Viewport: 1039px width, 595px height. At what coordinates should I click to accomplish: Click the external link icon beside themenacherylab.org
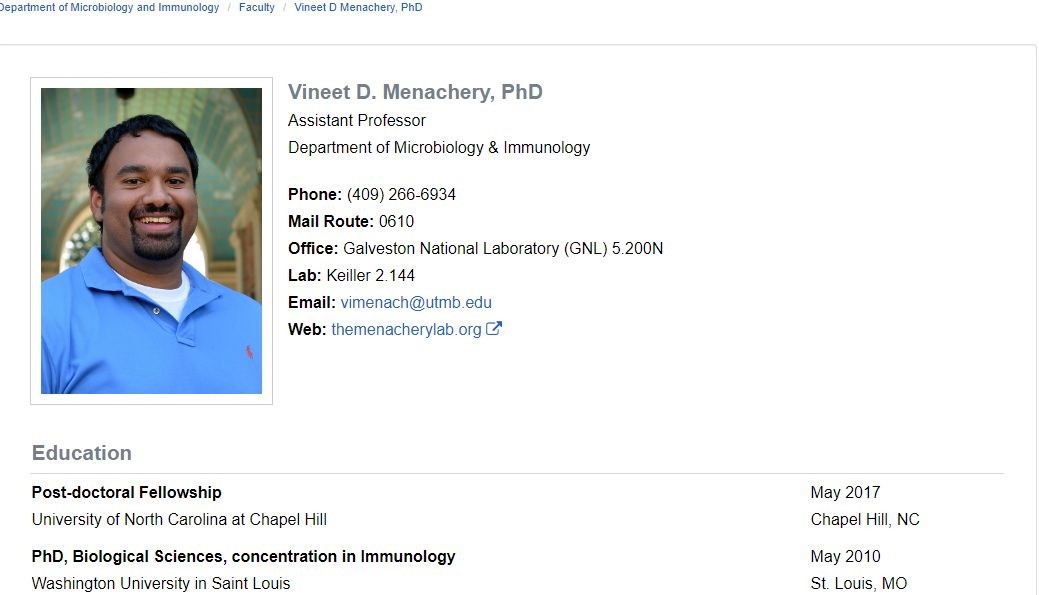(494, 329)
